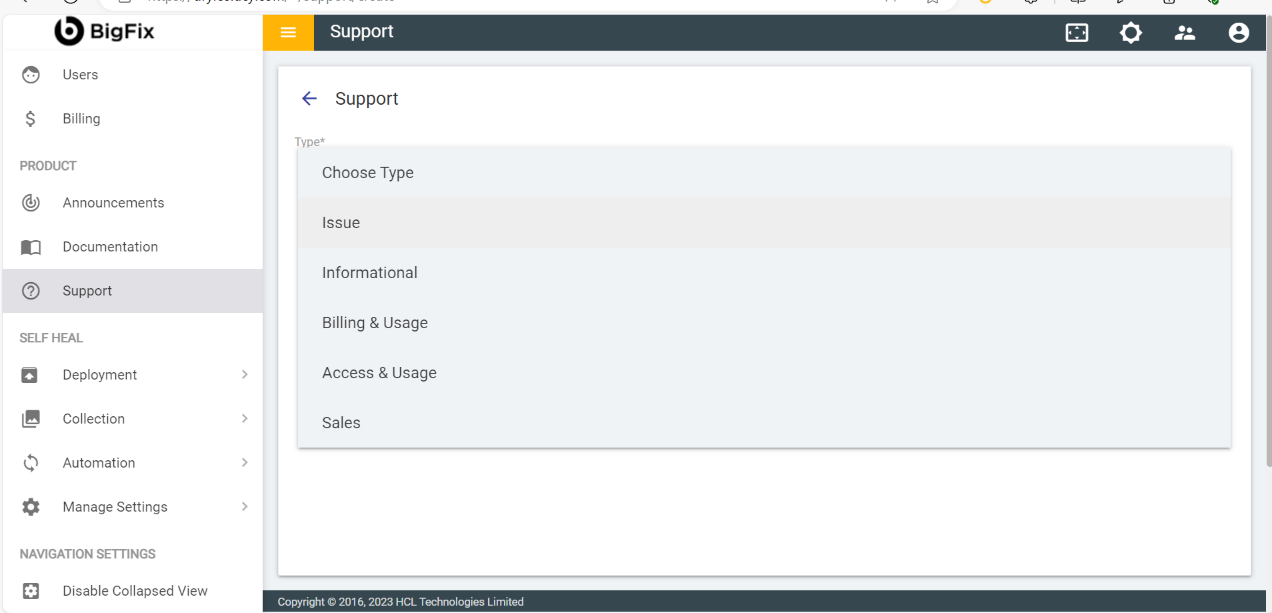Viewport: 1272px width, 613px height.
Task: Click the Announcements target icon
Action: [x=31, y=203]
